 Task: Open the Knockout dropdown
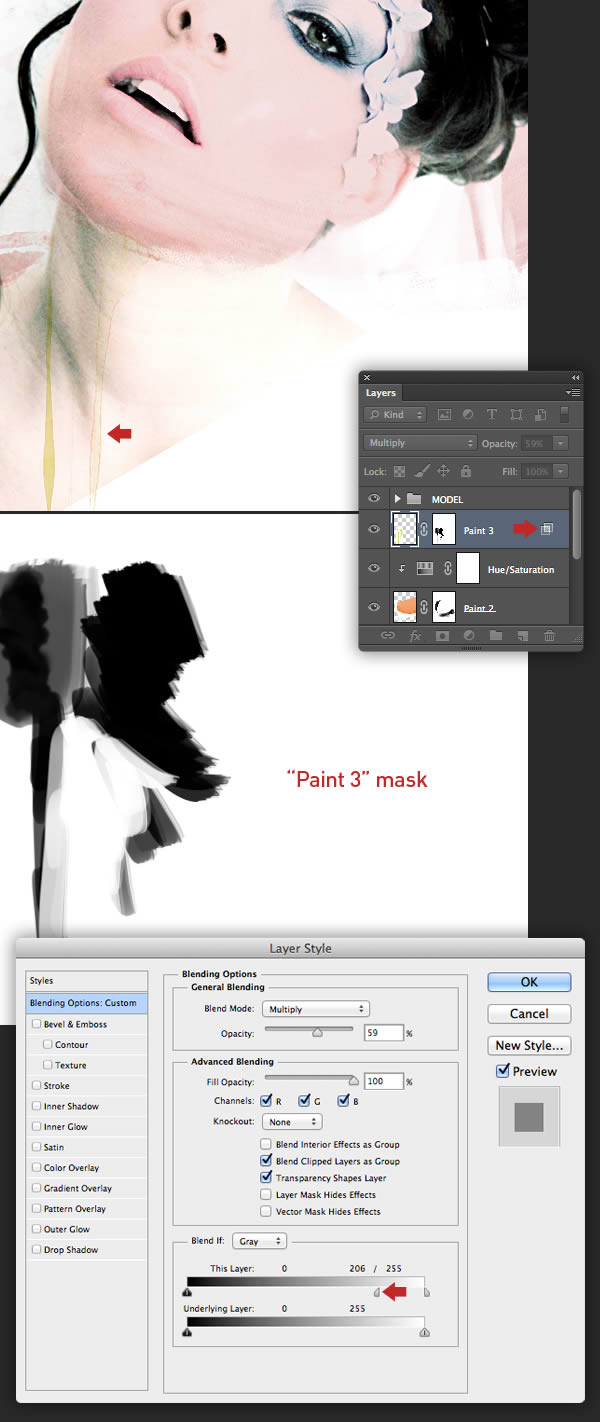coord(293,1122)
